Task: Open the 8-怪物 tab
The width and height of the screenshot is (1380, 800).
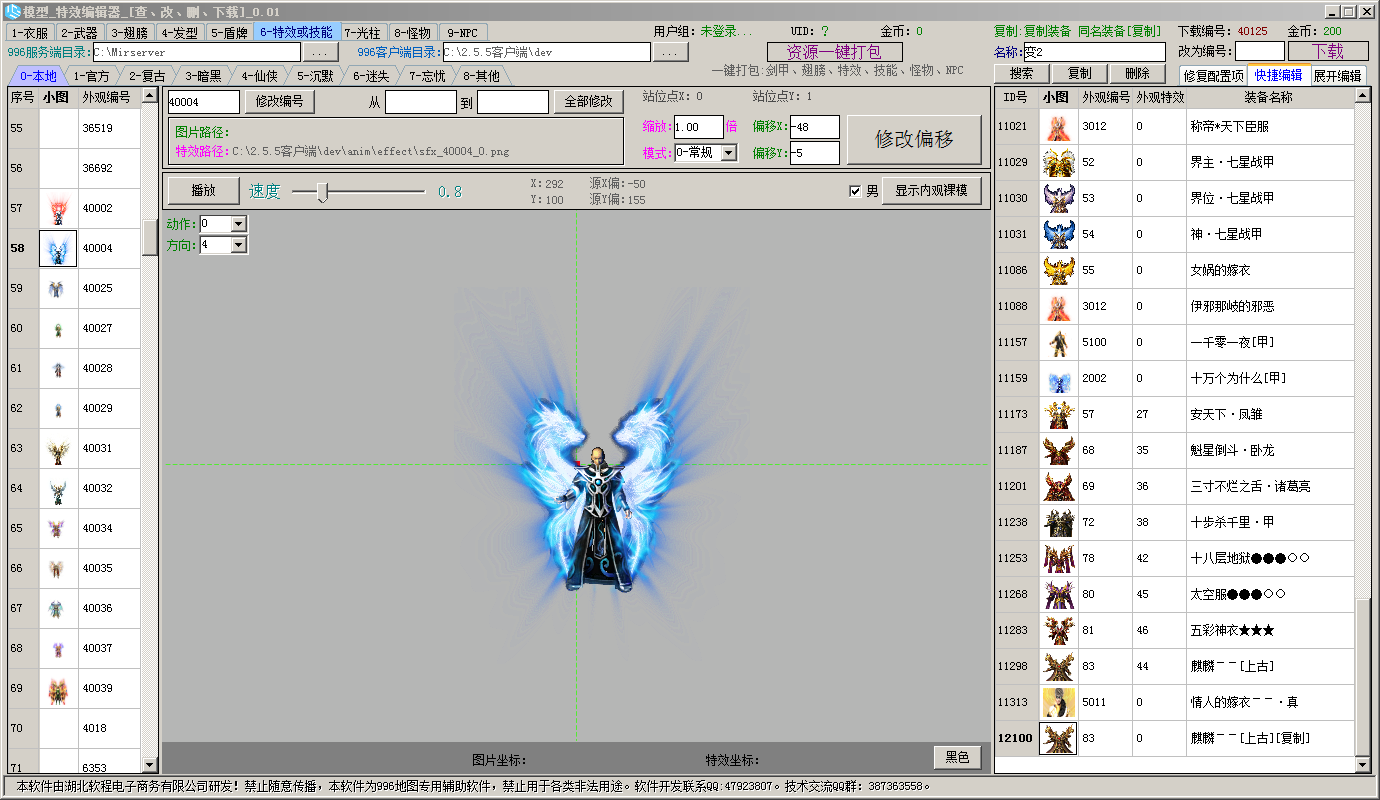Action: coord(411,32)
